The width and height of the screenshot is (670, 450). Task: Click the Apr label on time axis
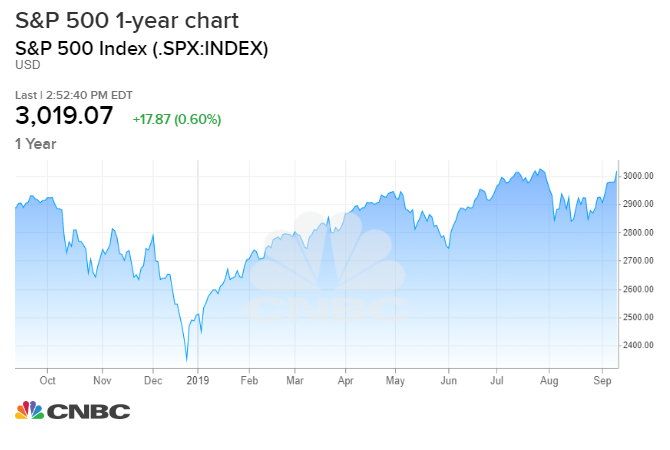click(x=346, y=381)
